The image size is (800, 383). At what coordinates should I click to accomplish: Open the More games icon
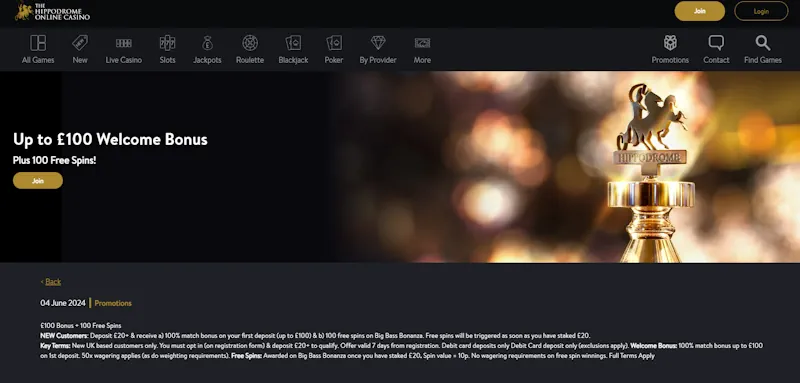(422, 43)
